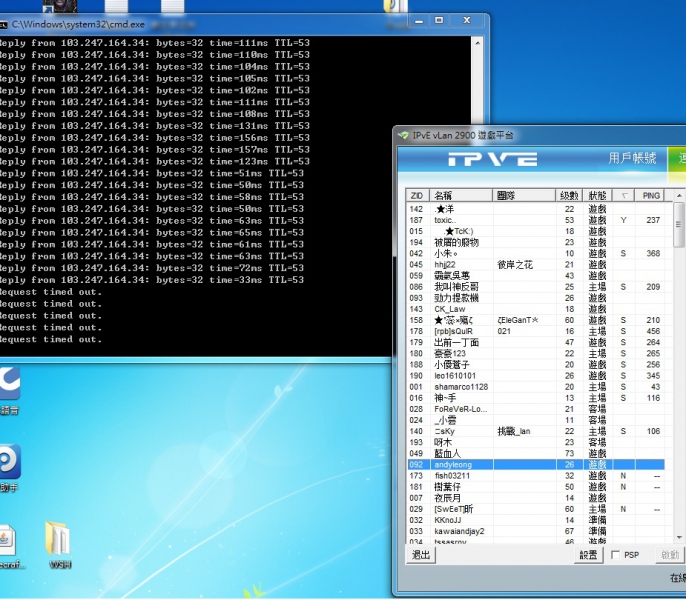Sort player list by PING column
The image size is (686, 600).
[x=651, y=195]
